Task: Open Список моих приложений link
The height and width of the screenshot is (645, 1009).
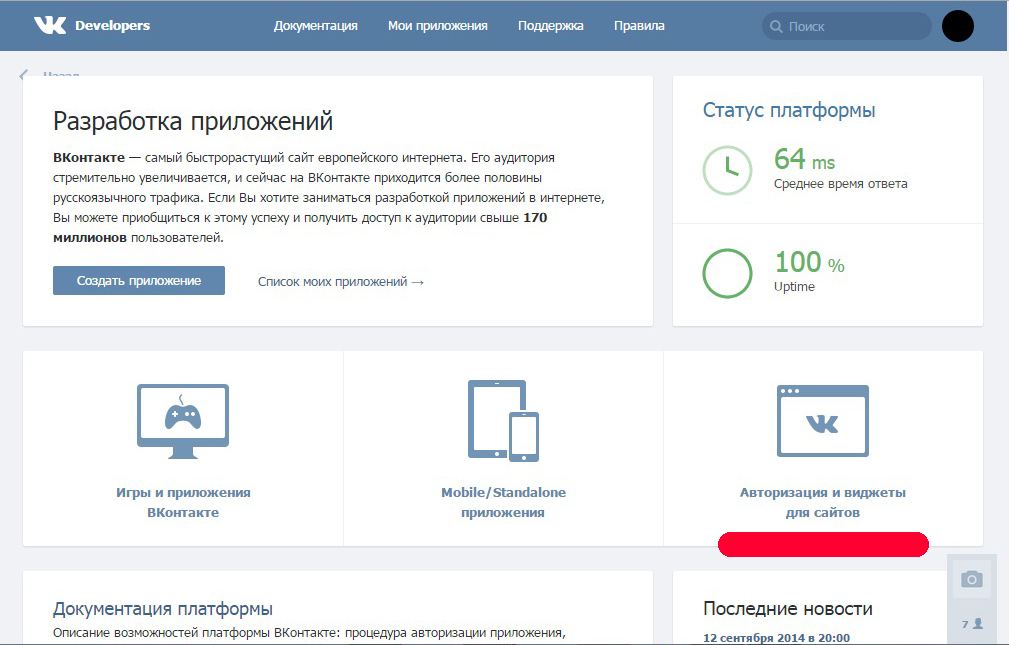Action: click(x=341, y=281)
